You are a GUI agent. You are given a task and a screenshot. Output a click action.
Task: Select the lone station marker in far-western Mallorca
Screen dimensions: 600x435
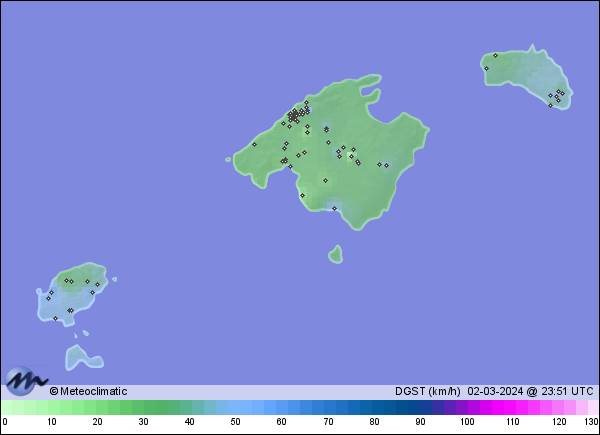point(254,144)
